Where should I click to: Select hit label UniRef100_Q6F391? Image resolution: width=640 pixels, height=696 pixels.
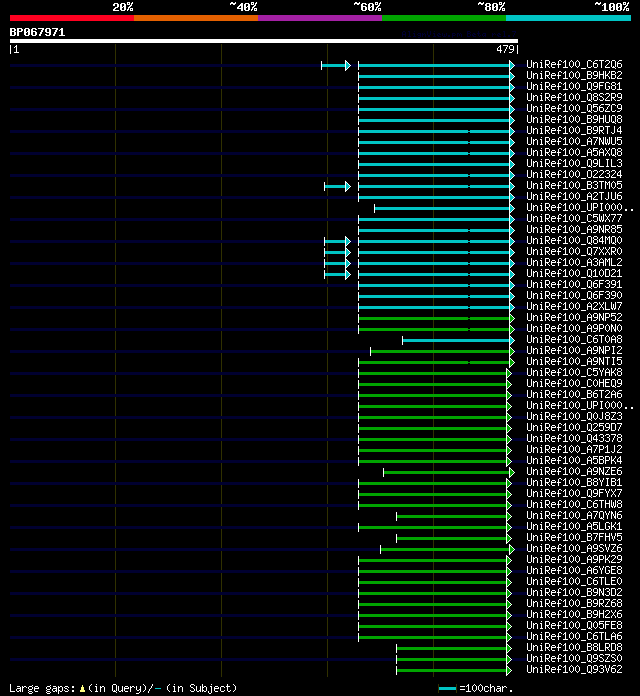click(574, 284)
